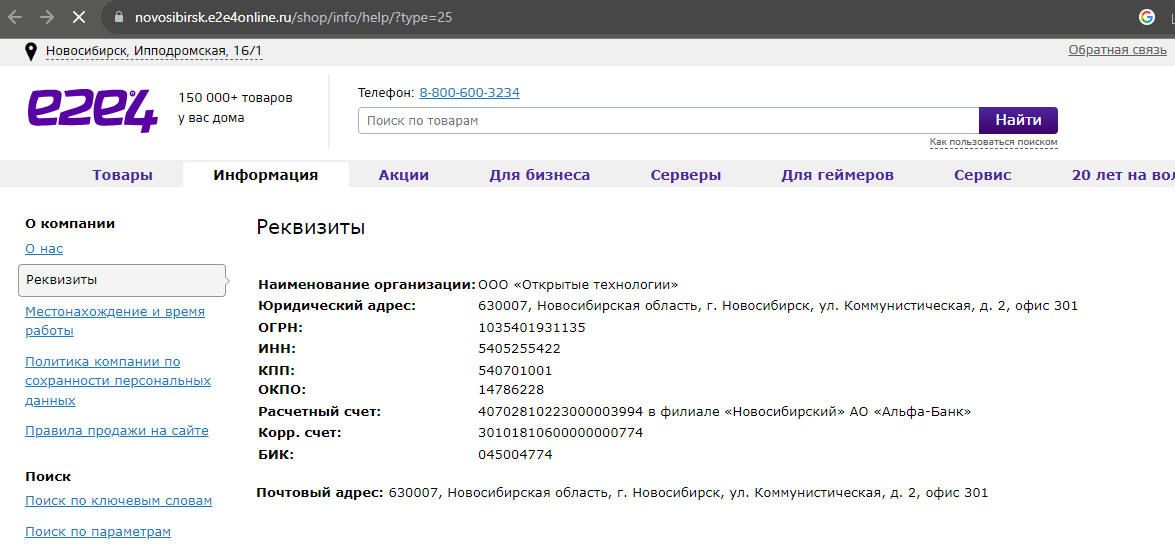Screen dimensions: 1175x556
Task: Open the Акции tab
Action: pyautogui.click(x=403, y=175)
